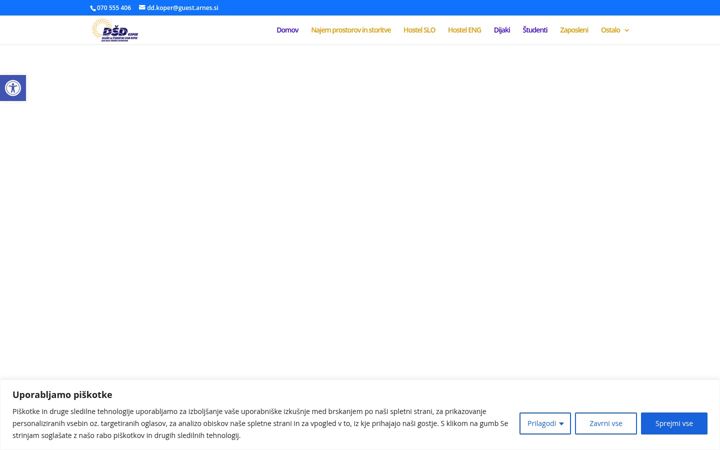The width and height of the screenshot is (720, 450).
Task: Open Hostel ENG page
Action: tap(464, 30)
